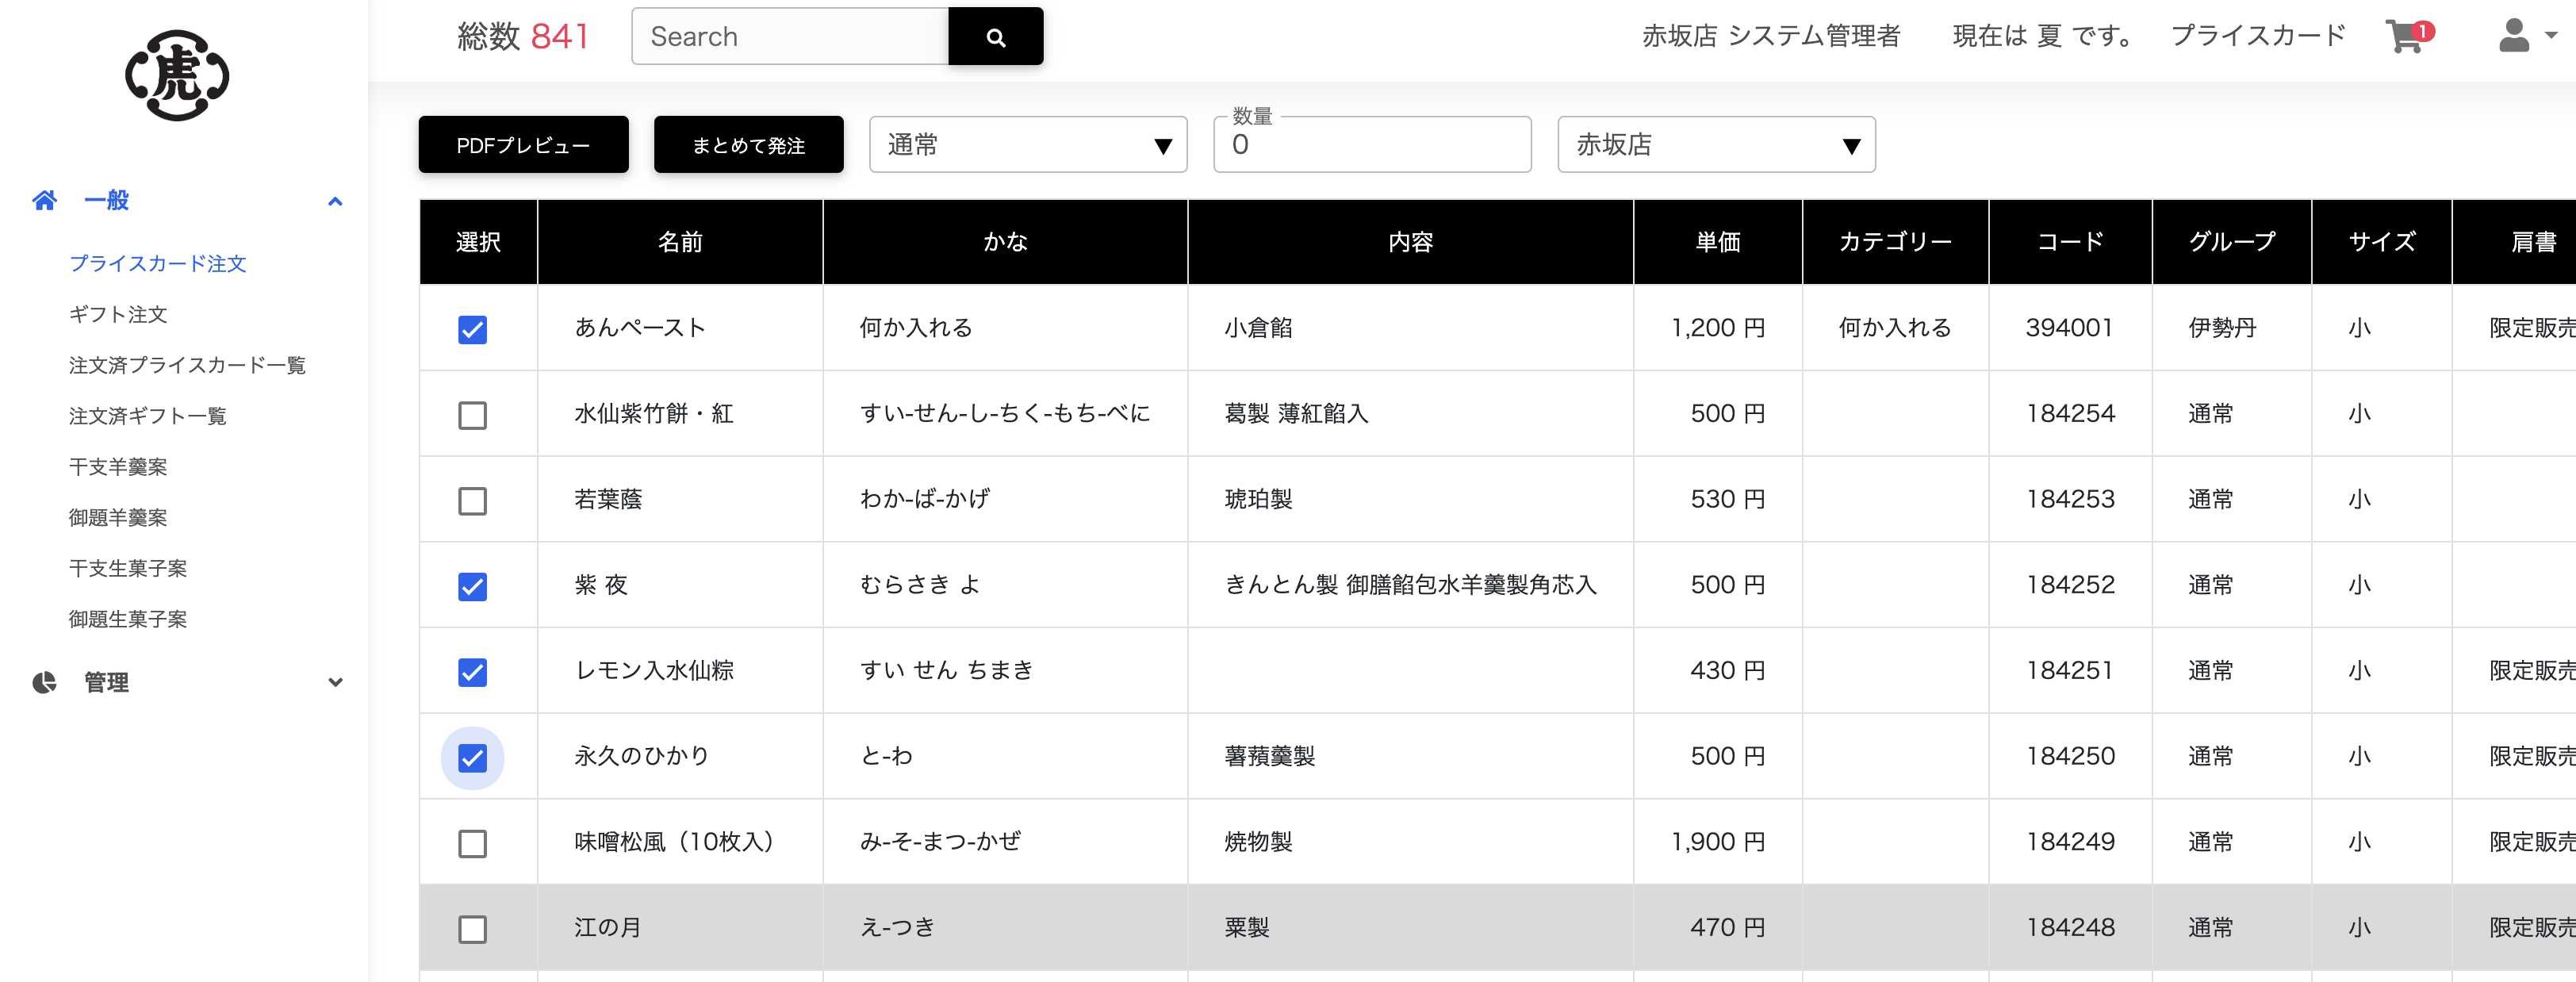Click the プライスカード link in header
2576x982 pixels.
point(2256,36)
